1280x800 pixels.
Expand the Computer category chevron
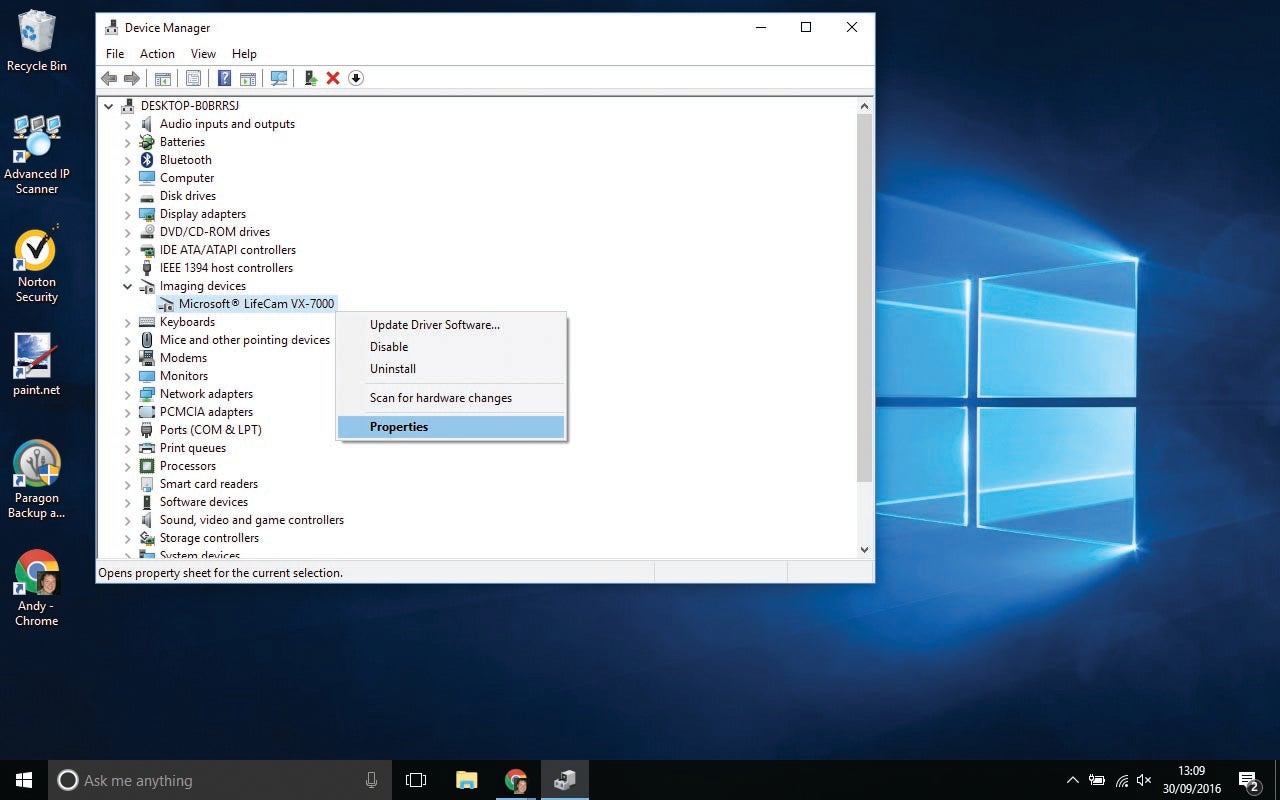(128, 178)
